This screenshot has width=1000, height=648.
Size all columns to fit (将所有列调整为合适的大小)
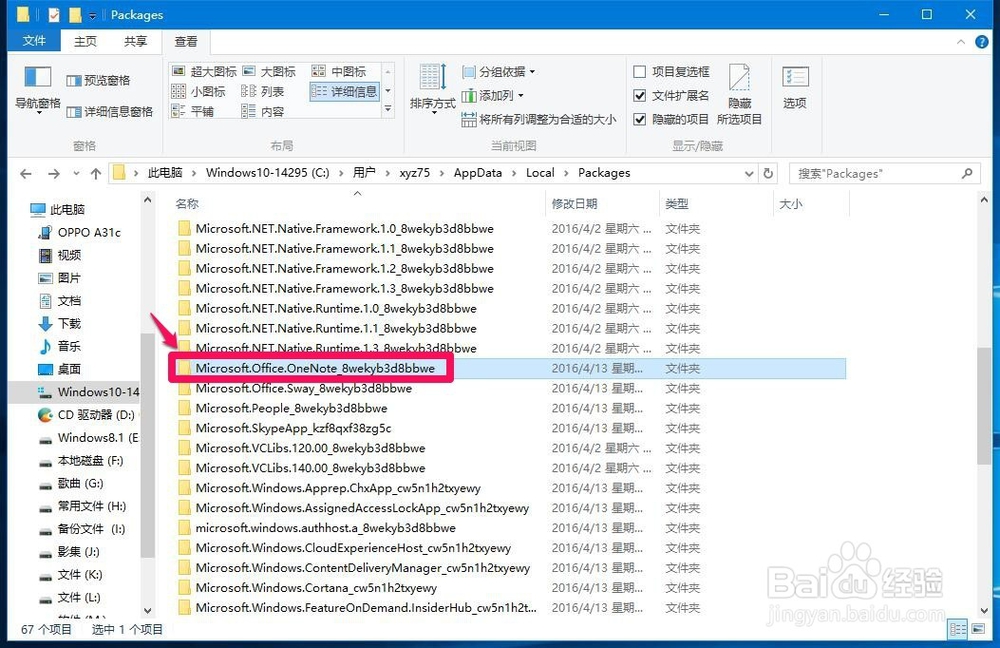(x=539, y=119)
